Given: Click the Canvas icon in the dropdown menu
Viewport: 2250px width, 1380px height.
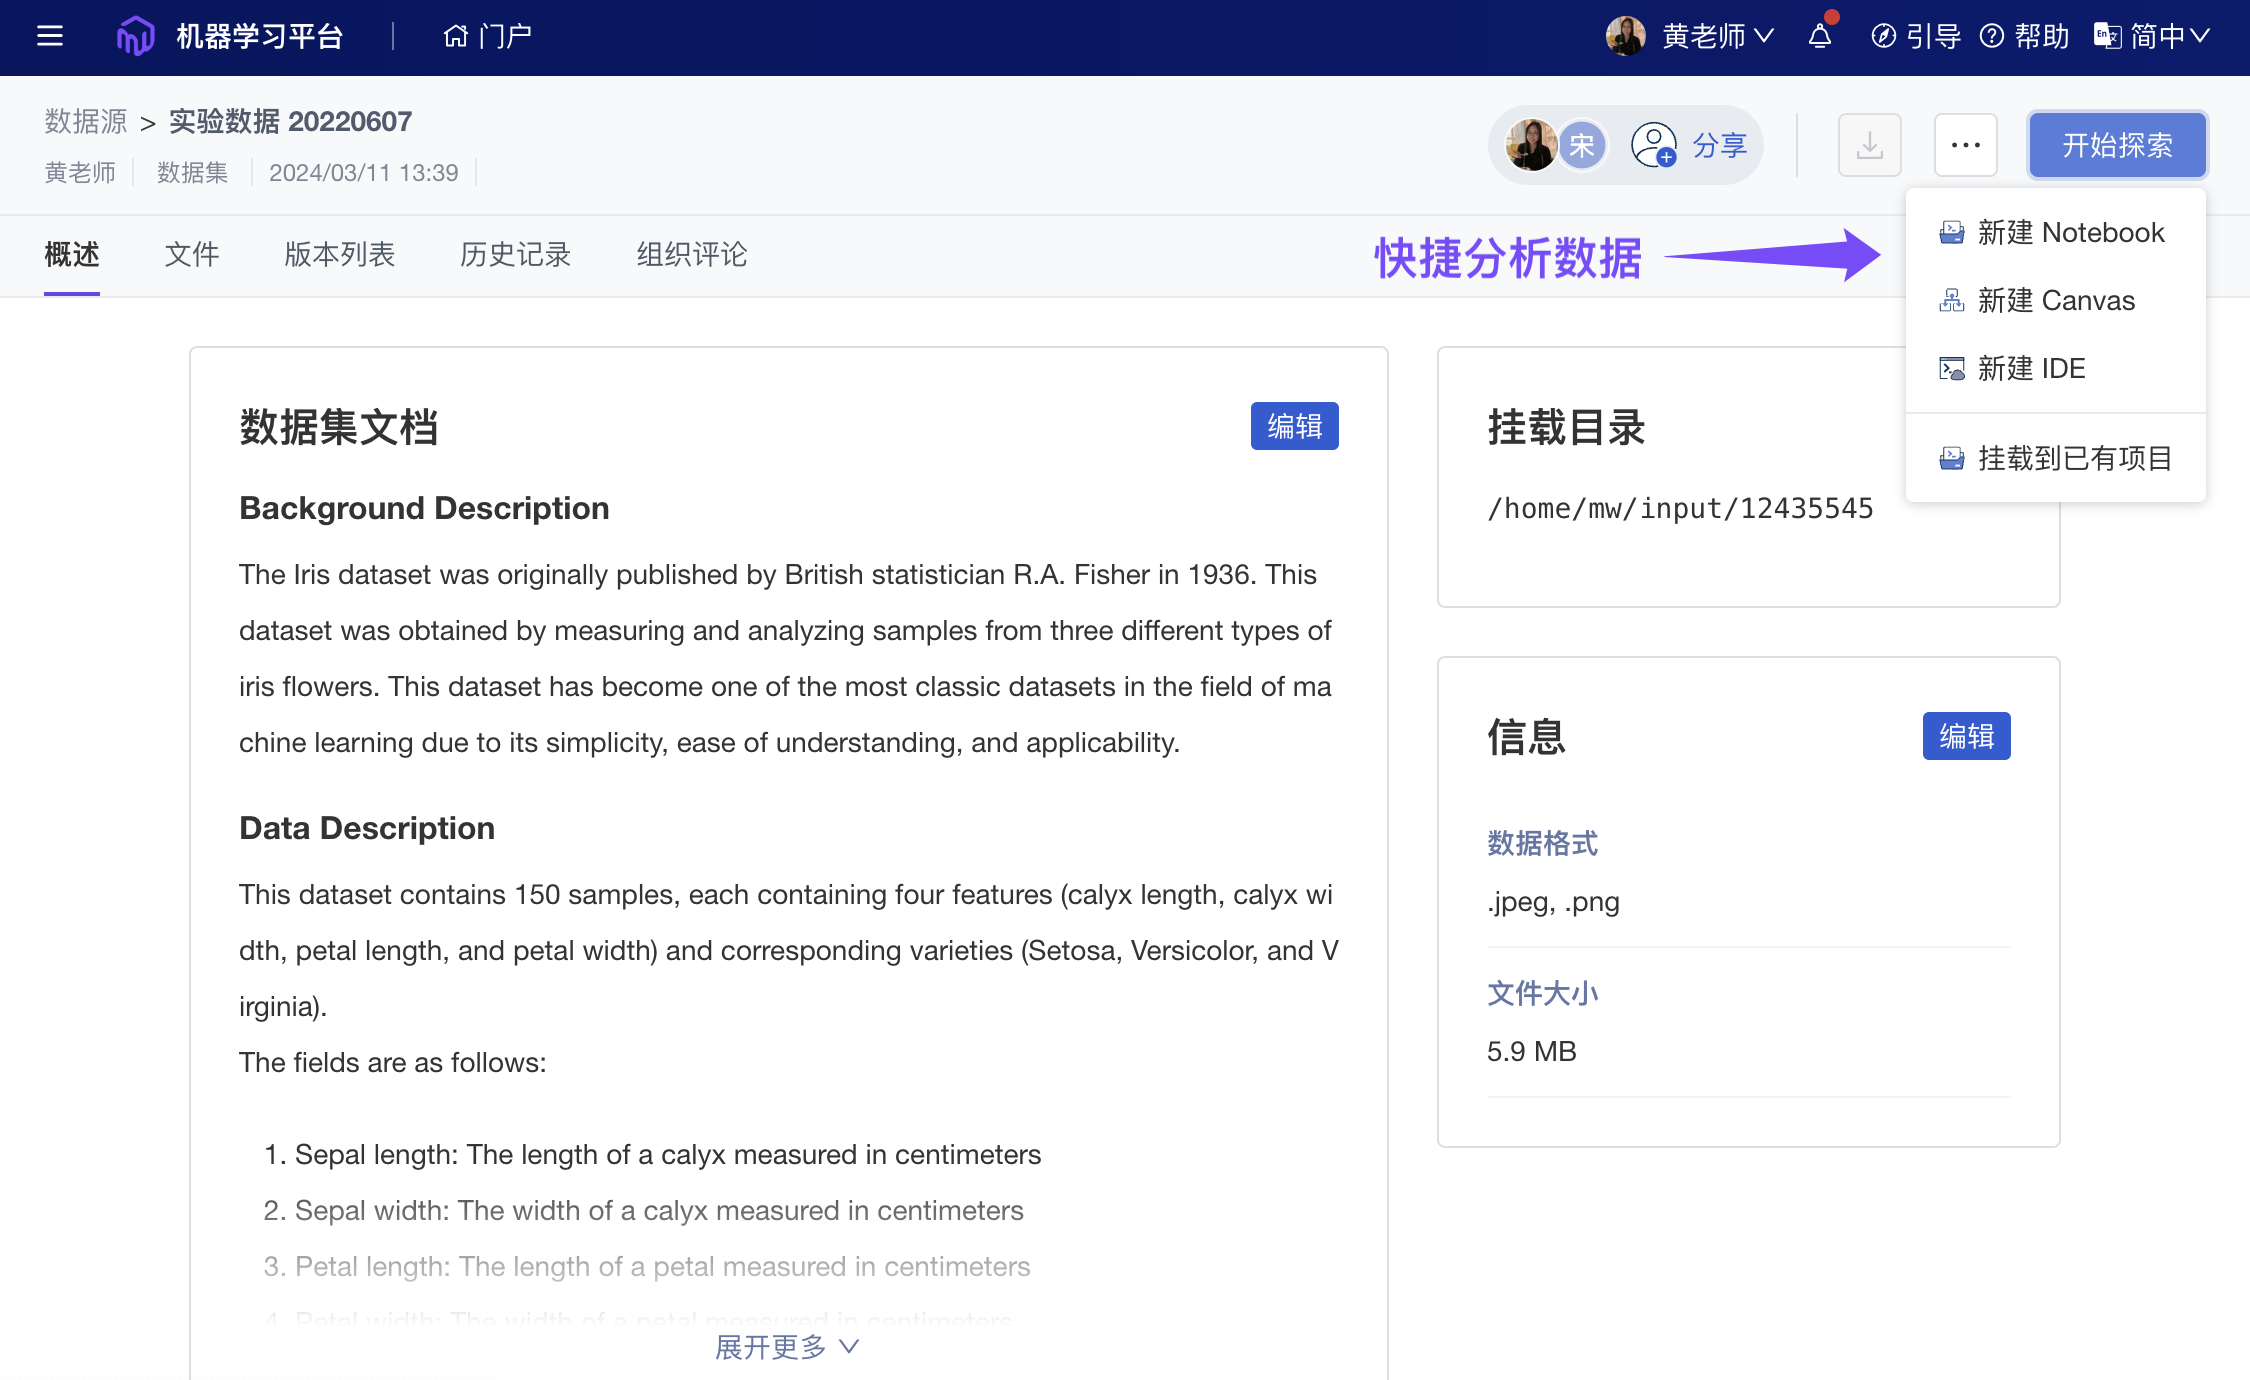Looking at the screenshot, I should (x=1950, y=300).
